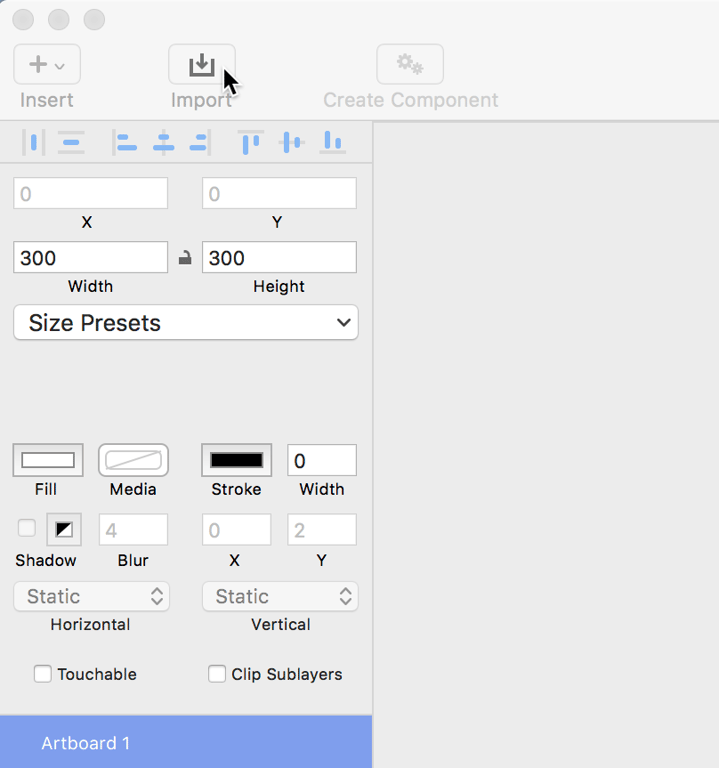Align layers to horizontal center

pyautogui.click(x=163, y=143)
